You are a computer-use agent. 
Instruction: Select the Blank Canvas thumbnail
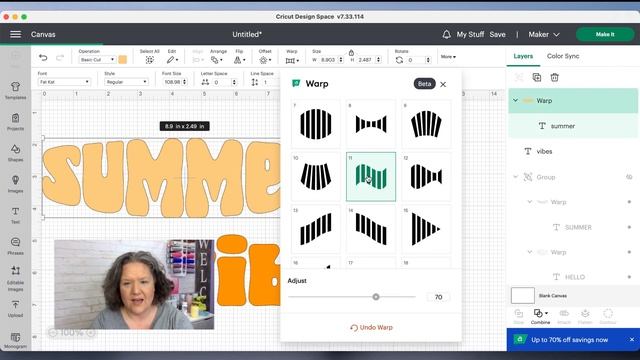(523, 296)
